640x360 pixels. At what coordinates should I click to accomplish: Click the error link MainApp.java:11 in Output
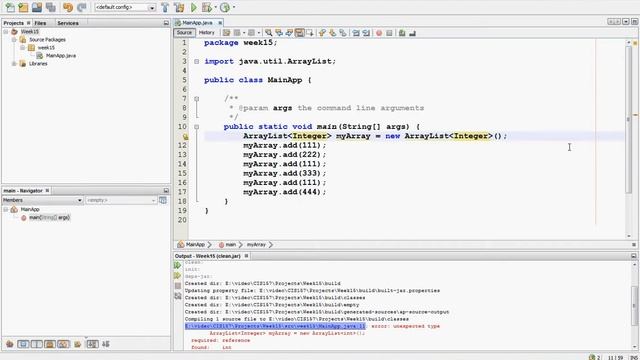click(x=275, y=326)
